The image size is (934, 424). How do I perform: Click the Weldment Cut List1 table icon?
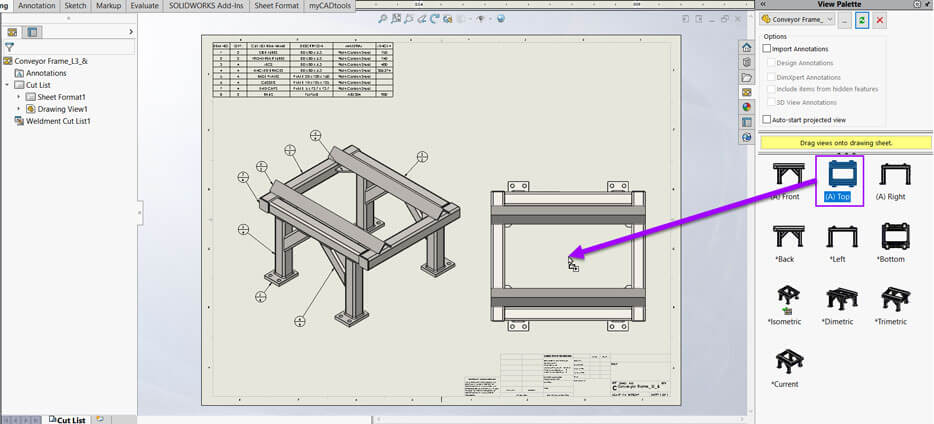[x=19, y=121]
